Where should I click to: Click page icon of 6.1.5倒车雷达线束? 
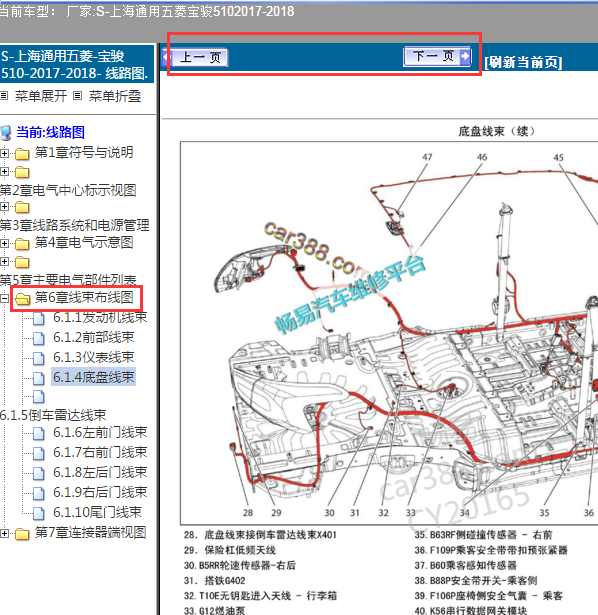tap(38, 397)
